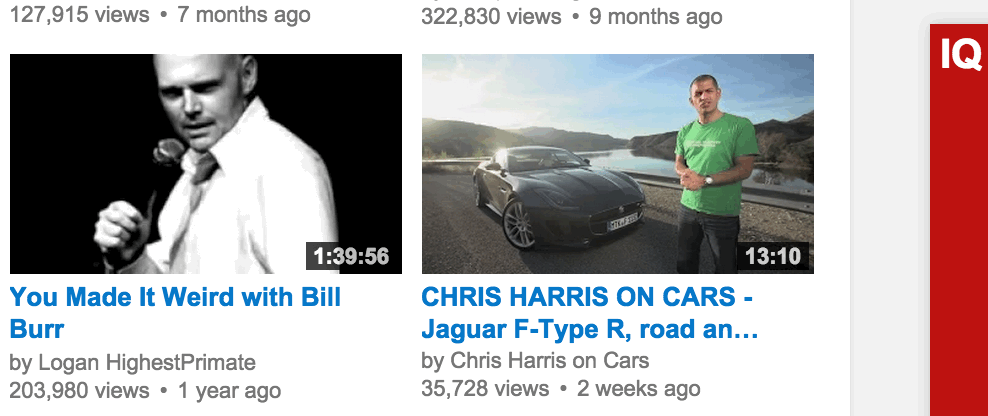Screen dimensions: 988x416
Task: Click the "2 weeks ago" upload date
Action: click(x=638, y=388)
